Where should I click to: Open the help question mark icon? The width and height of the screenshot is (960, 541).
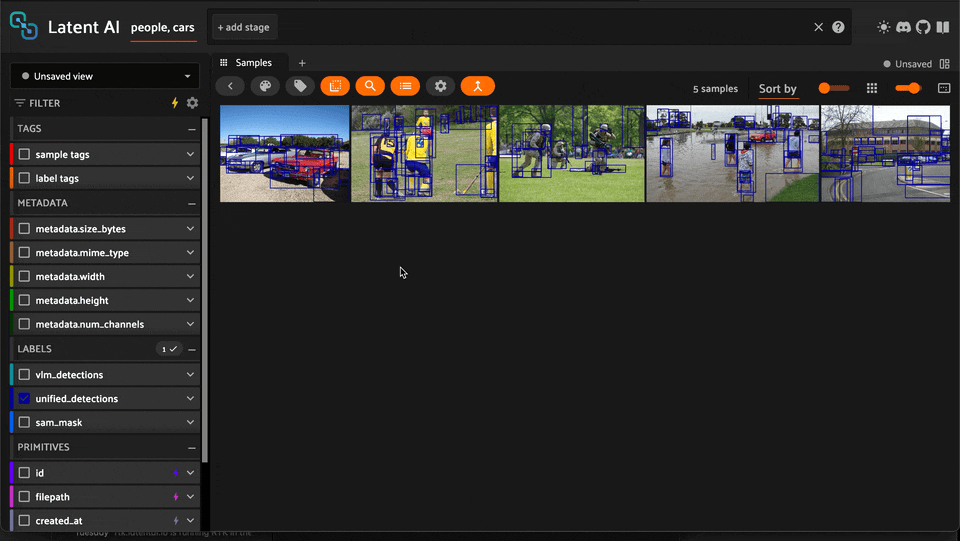[x=838, y=27]
